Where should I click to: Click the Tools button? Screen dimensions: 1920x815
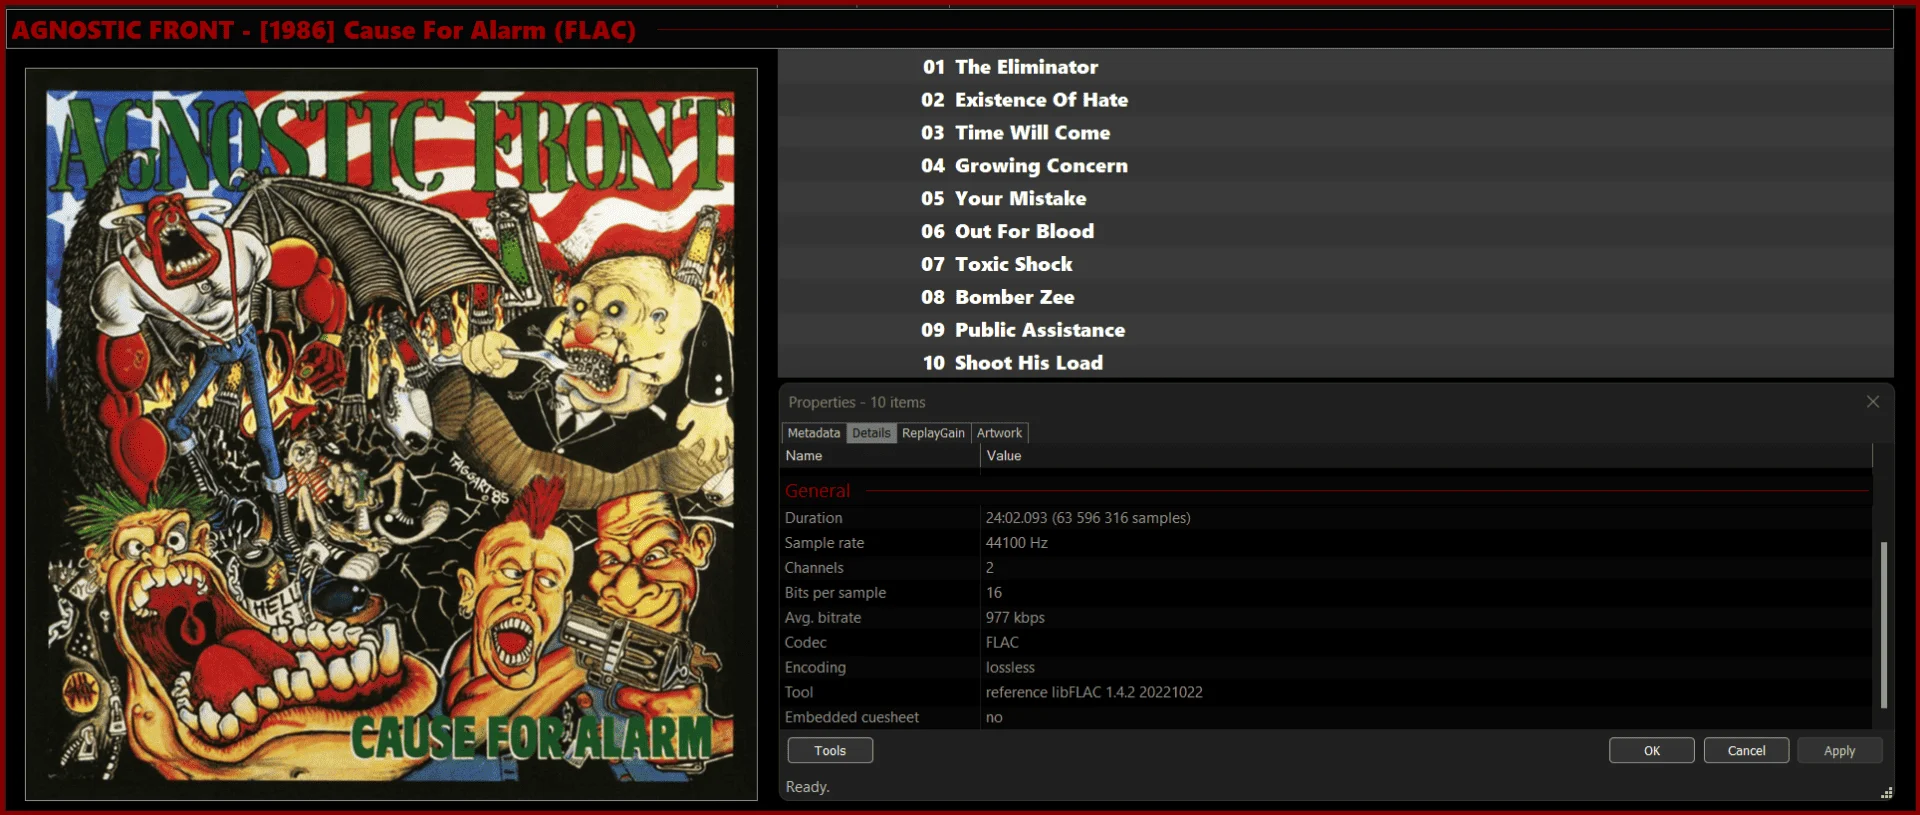(830, 750)
